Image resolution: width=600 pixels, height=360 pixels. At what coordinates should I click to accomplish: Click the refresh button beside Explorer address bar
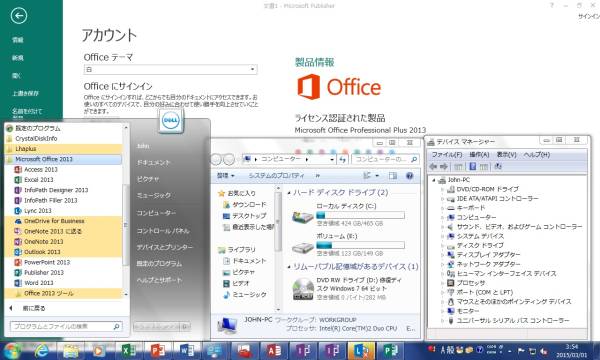[x=342, y=159]
